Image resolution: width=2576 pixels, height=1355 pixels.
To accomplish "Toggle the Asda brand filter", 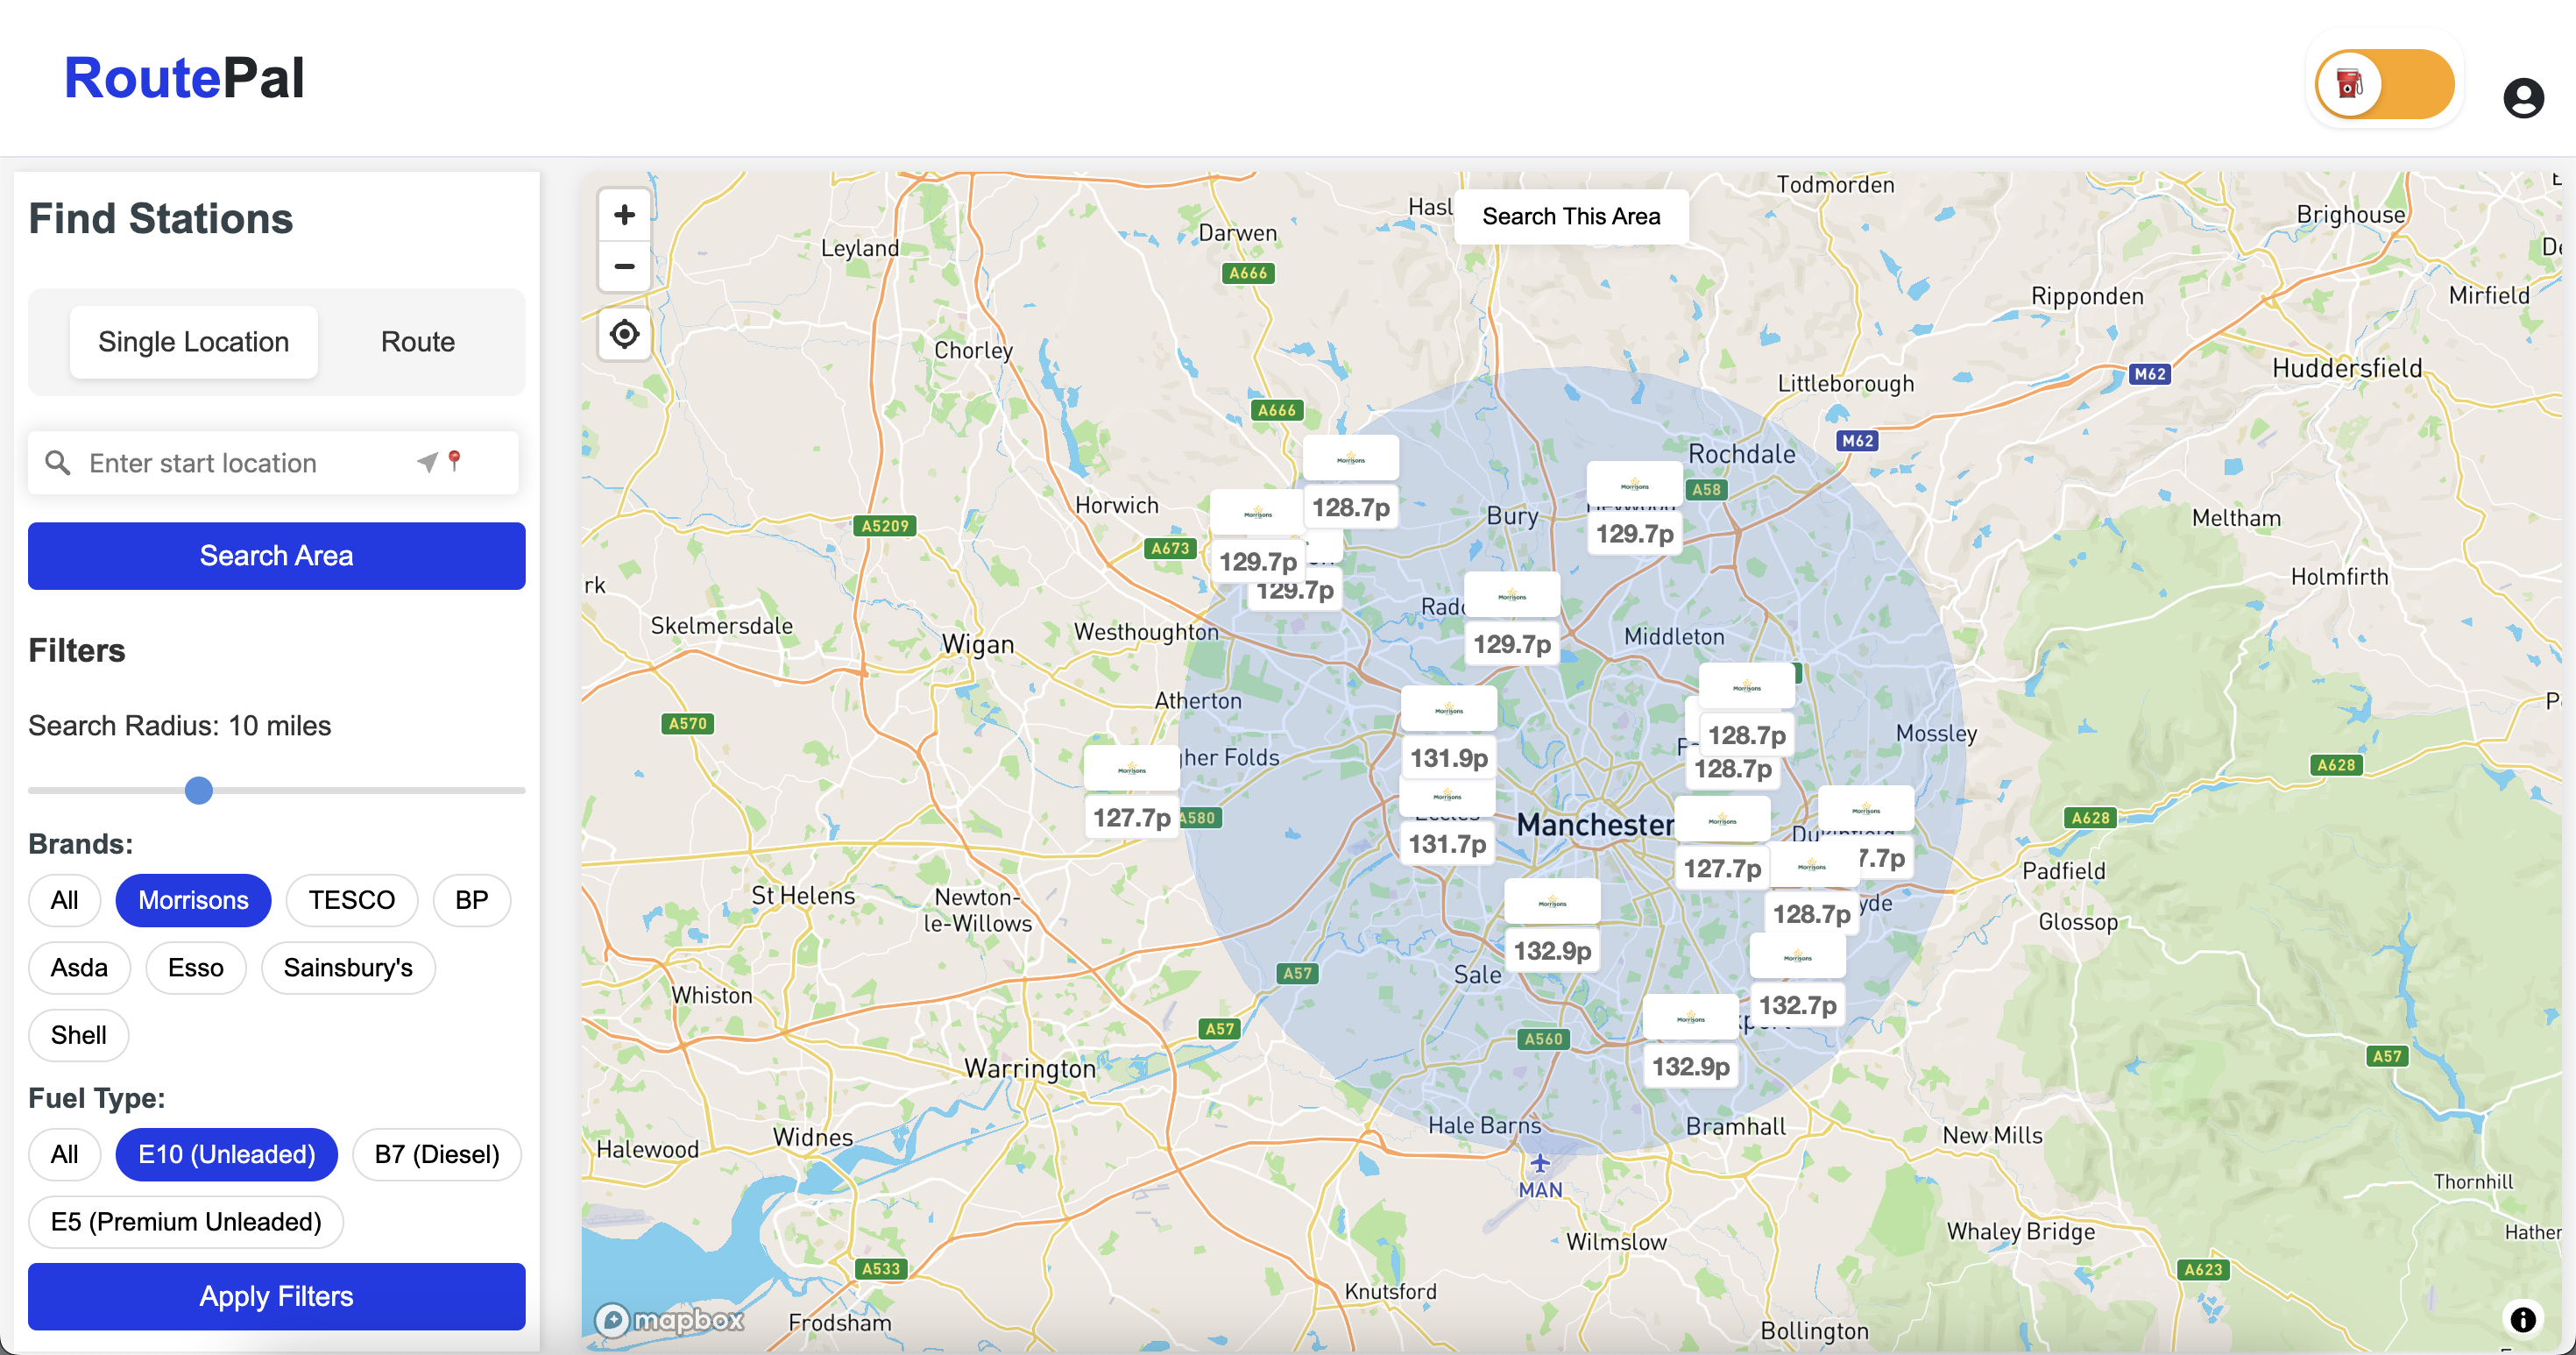I will pos(79,968).
